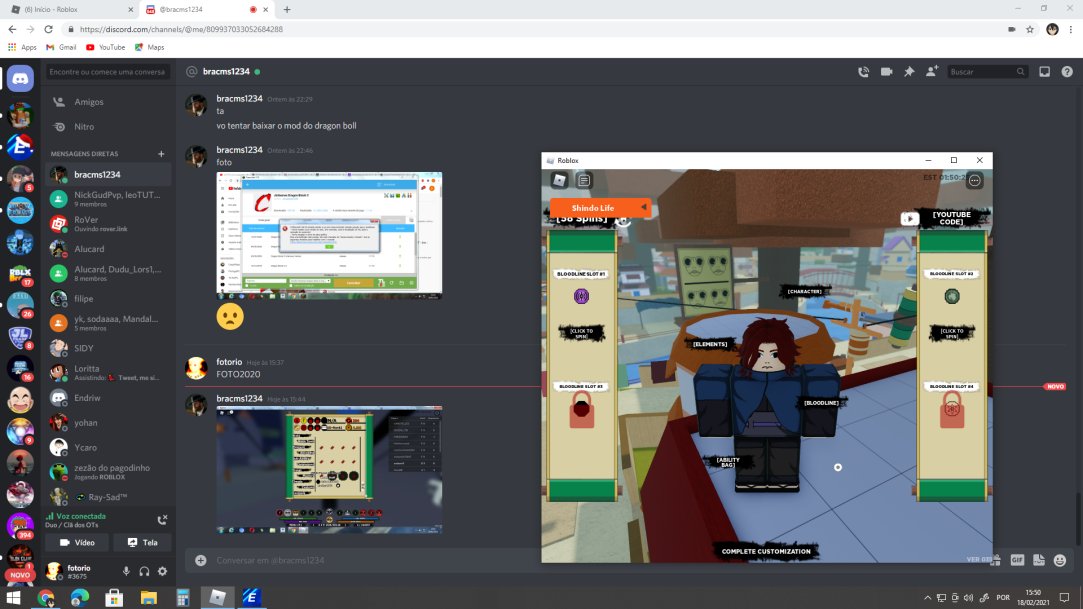Collapse Shindo Life orange banner arrow
This screenshot has height=609, width=1083.
[x=644, y=207]
